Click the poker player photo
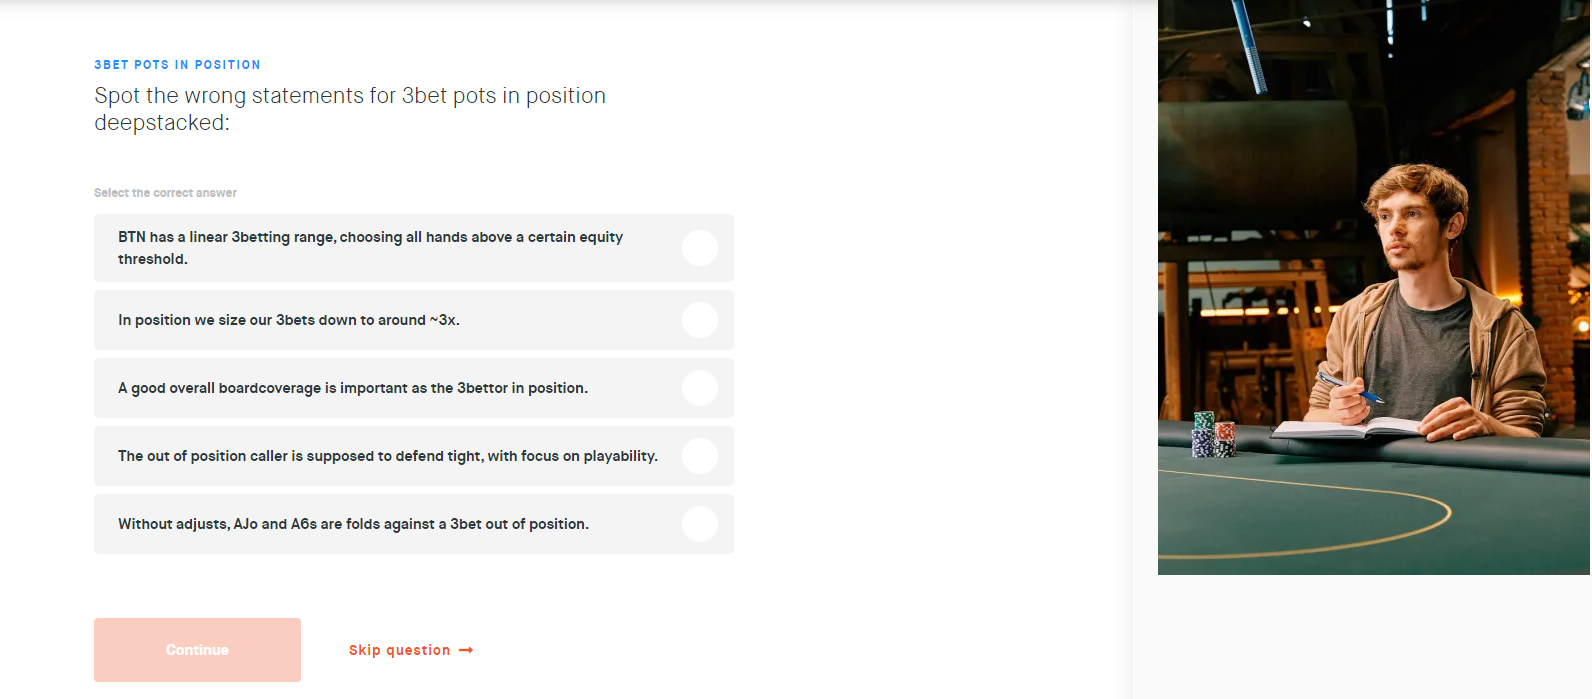The image size is (1592, 699). 1374,287
